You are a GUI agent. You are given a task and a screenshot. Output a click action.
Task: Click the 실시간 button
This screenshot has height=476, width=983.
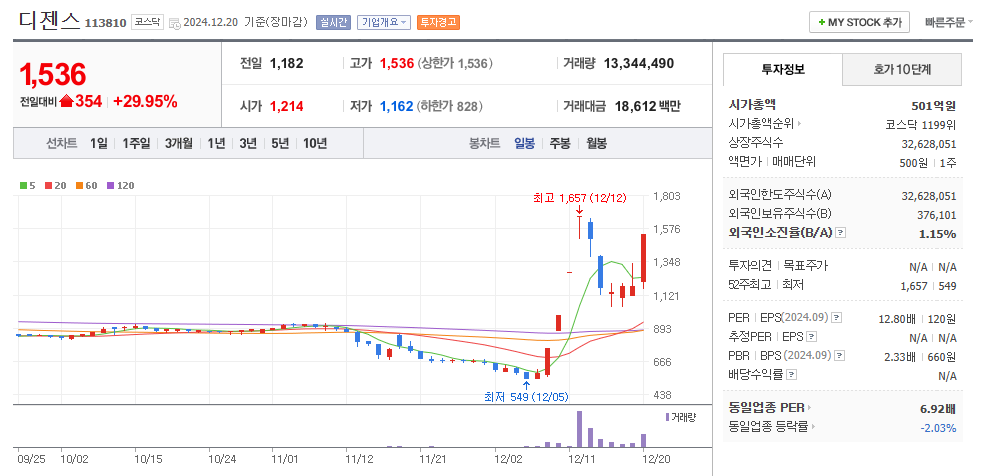pos(334,23)
